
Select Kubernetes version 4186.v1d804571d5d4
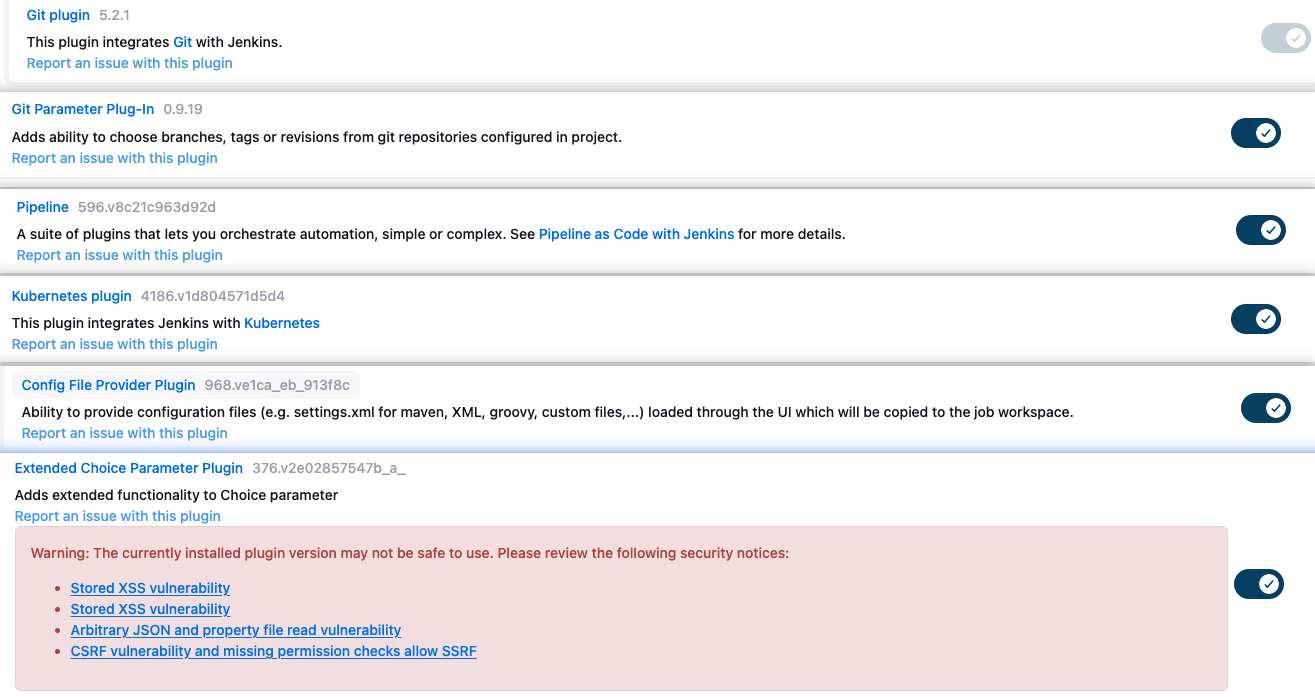tap(213, 296)
